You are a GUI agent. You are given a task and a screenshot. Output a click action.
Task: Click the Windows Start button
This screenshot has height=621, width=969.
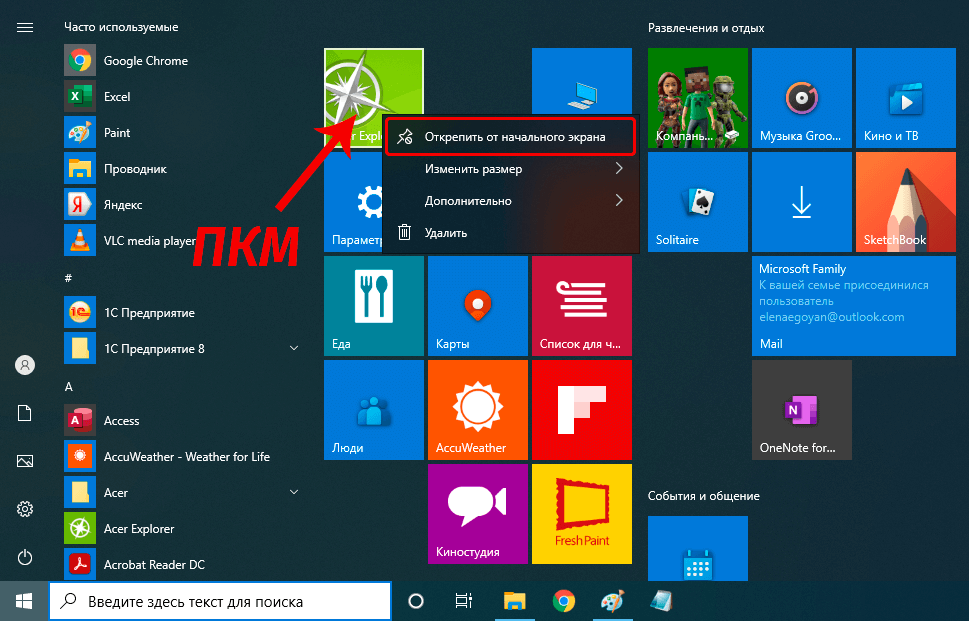24,601
